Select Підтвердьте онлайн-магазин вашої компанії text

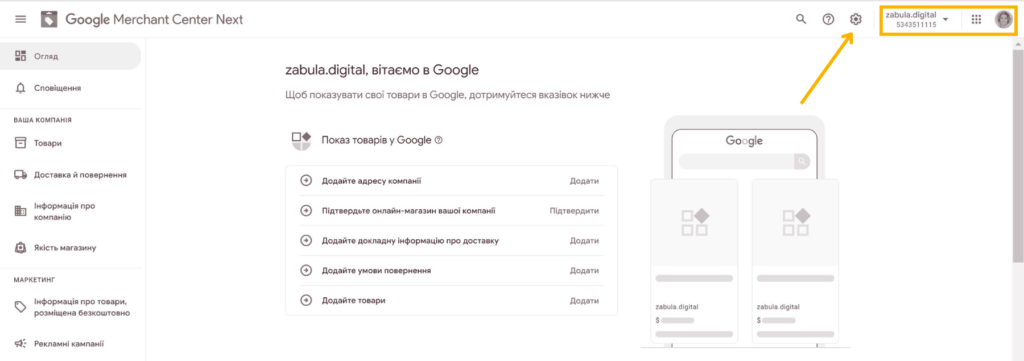[408, 211]
